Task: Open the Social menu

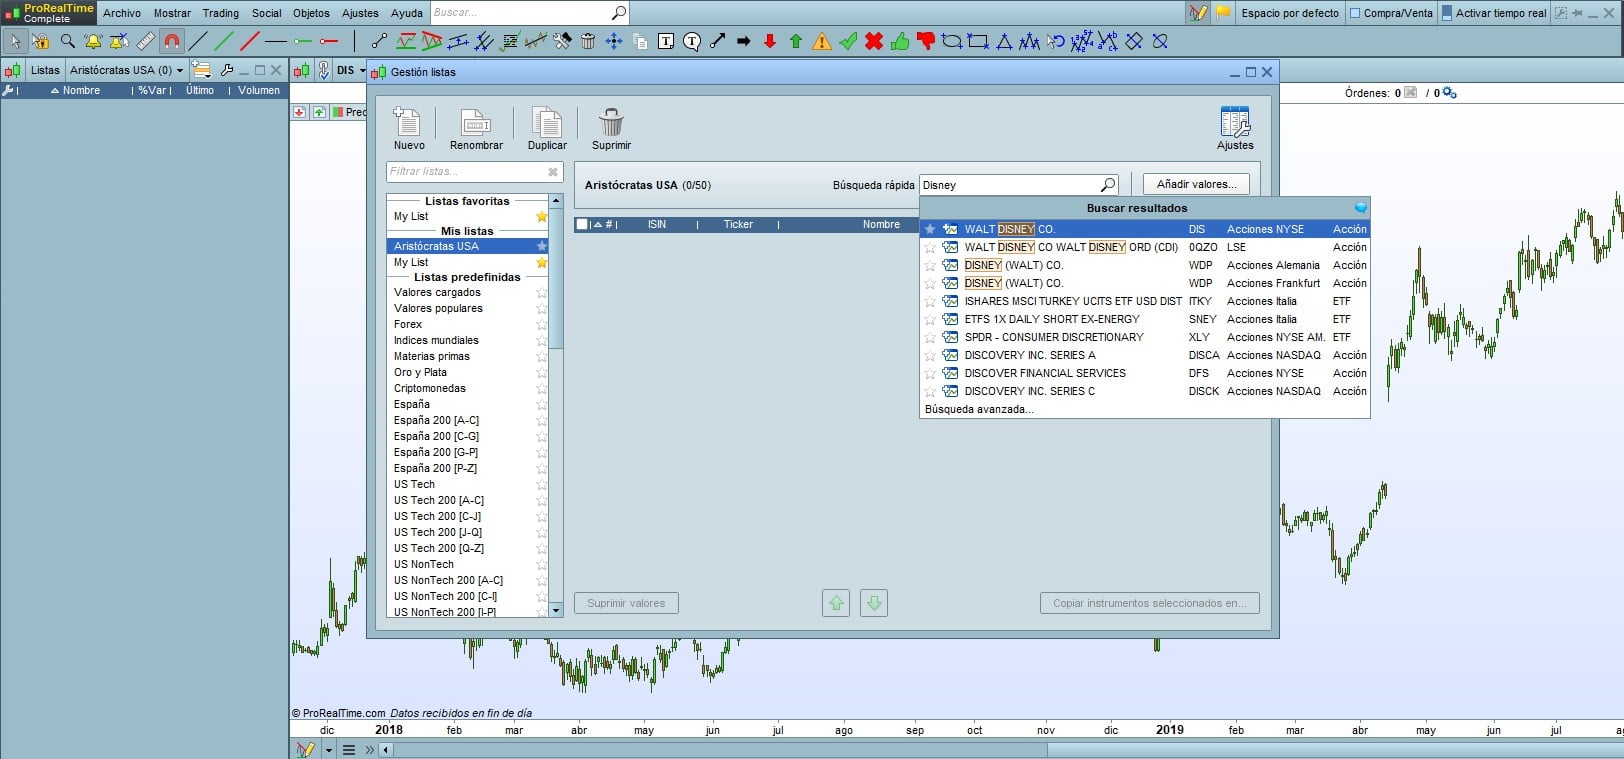Action: click(x=267, y=13)
